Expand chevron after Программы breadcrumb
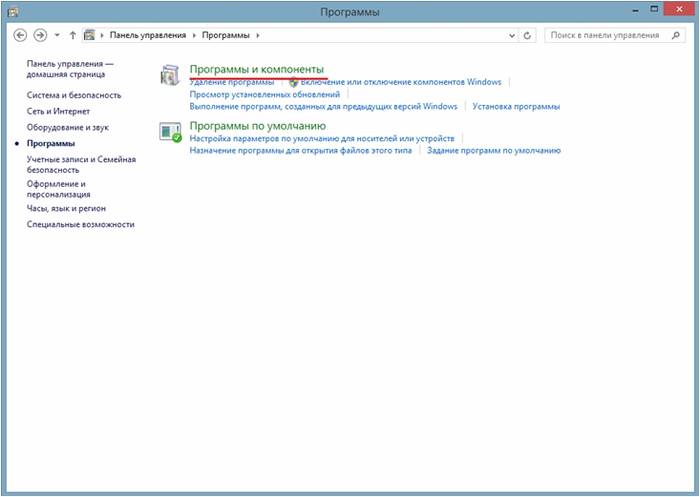Viewport: 700px width, 497px height. pos(258,35)
